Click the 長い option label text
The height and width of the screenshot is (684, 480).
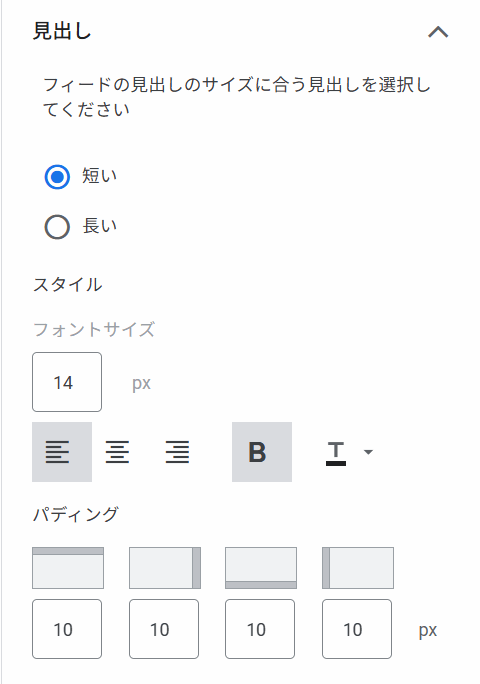tap(100, 226)
